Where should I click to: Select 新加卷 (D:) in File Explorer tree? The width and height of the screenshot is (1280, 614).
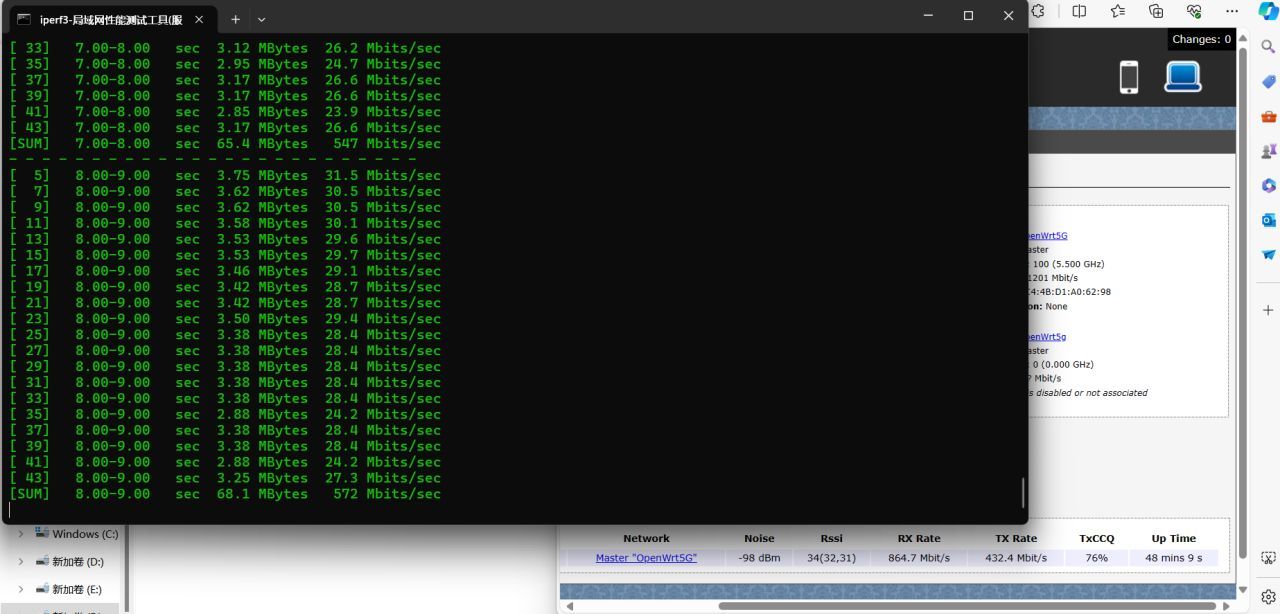point(69,562)
